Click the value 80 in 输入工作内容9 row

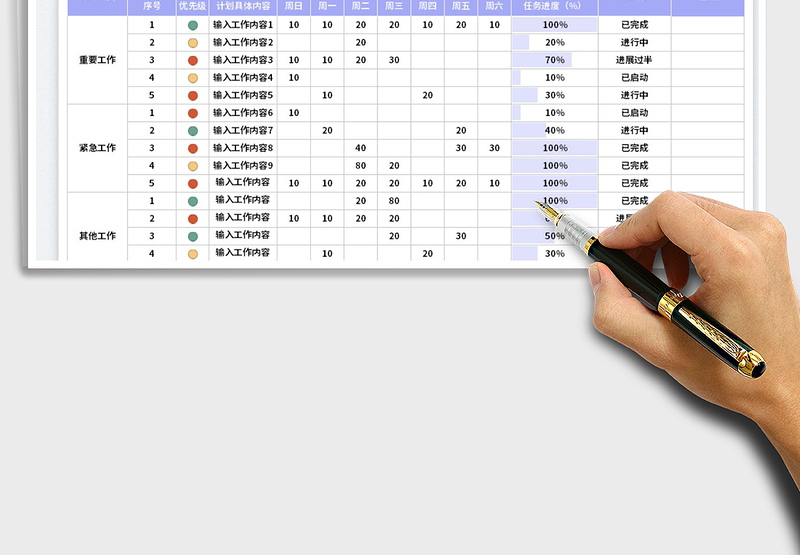(361, 165)
